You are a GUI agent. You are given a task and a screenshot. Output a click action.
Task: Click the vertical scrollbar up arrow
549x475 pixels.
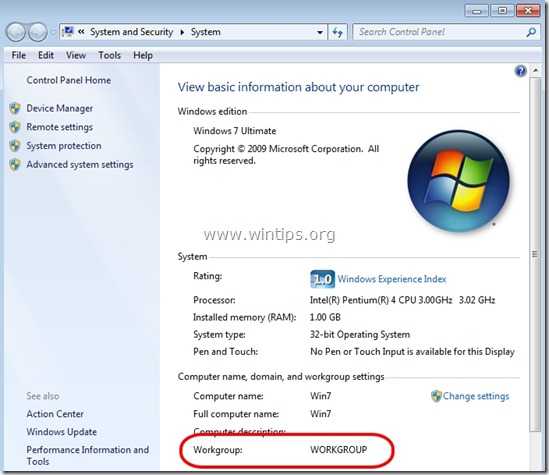point(535,70)
